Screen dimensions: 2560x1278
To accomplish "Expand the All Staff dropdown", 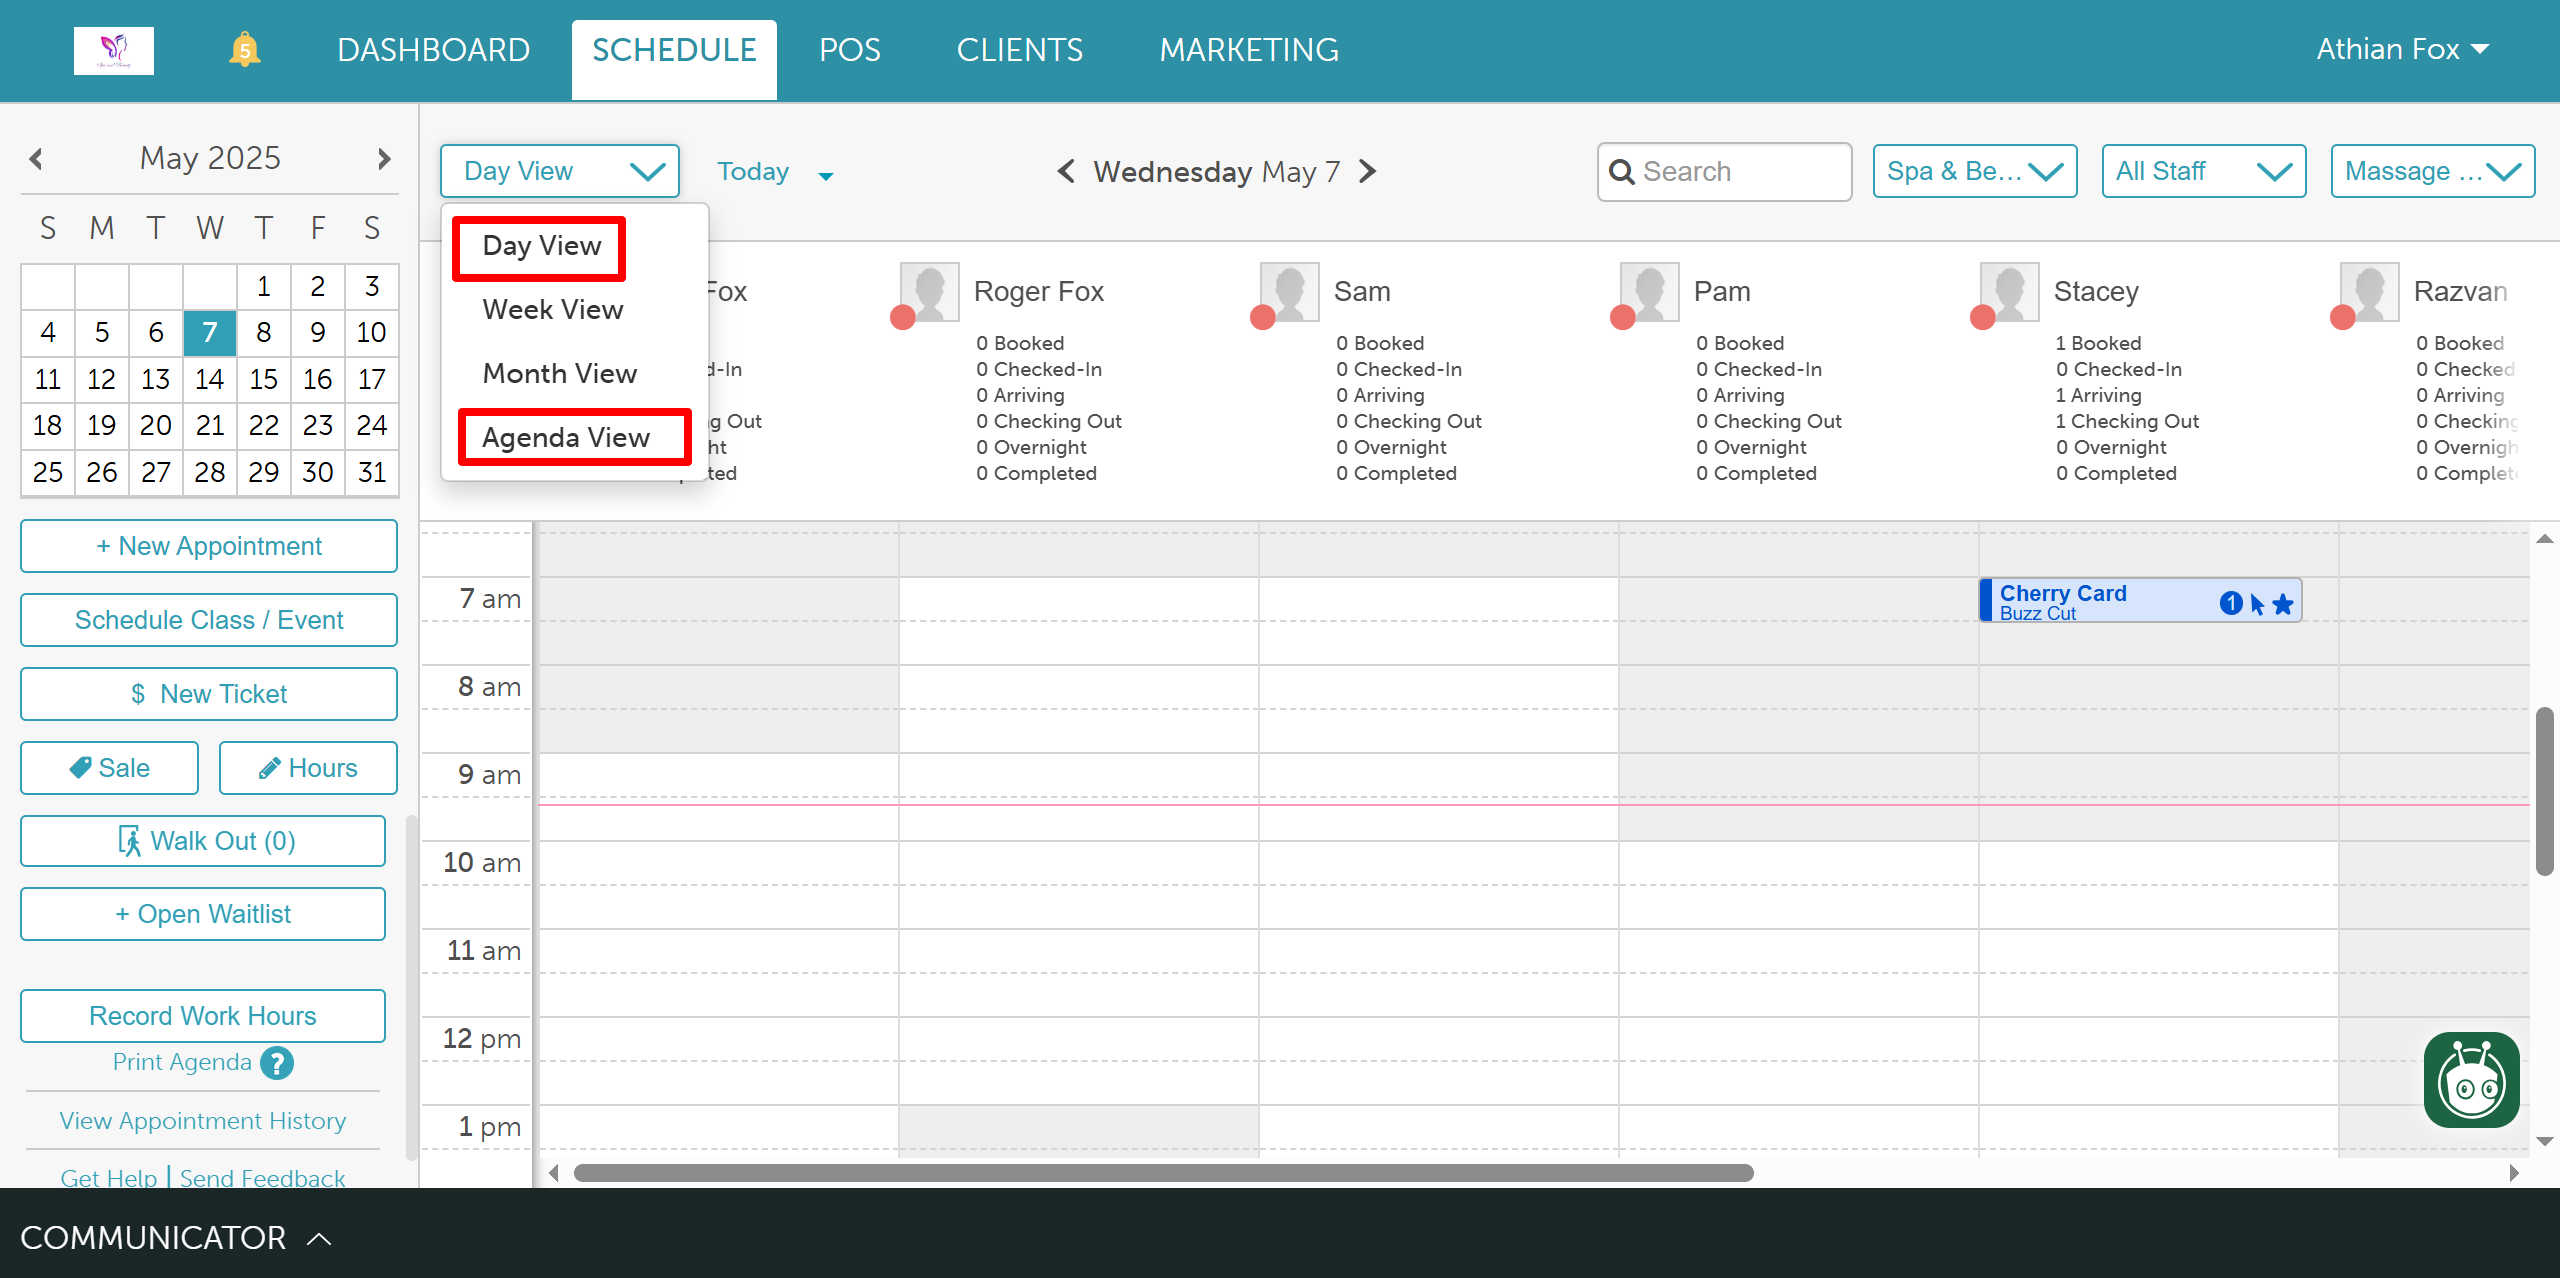I will click(x=2203, y=172).
